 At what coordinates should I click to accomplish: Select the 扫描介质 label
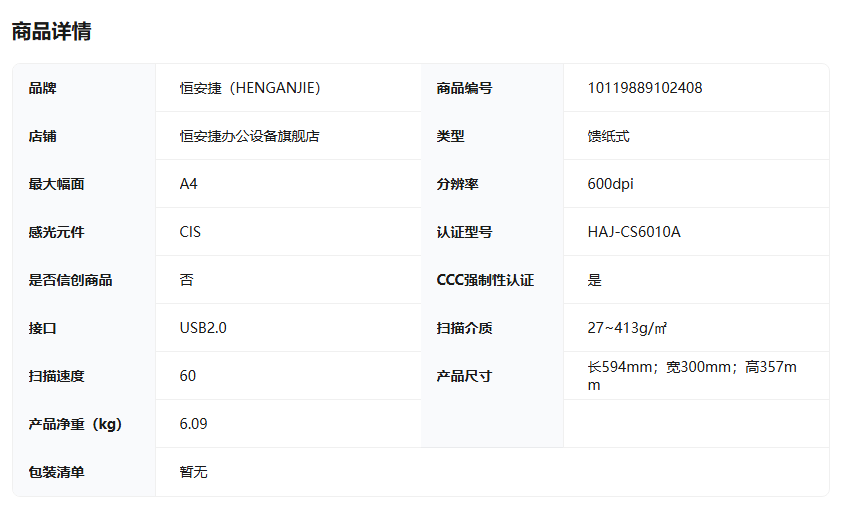pyautogui.click(x=464, y=327)
